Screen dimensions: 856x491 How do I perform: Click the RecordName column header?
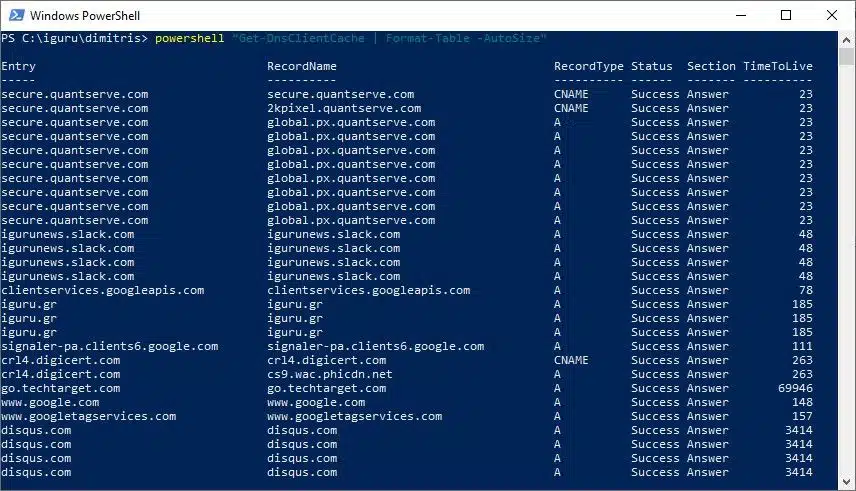302,66
